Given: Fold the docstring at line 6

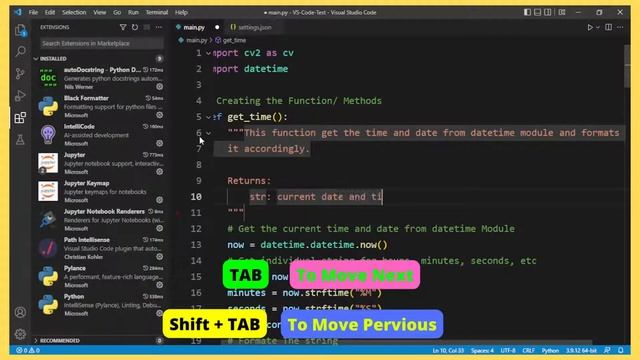Looking at the screenshot, I should pyautogui.click(x=209, y=133).
